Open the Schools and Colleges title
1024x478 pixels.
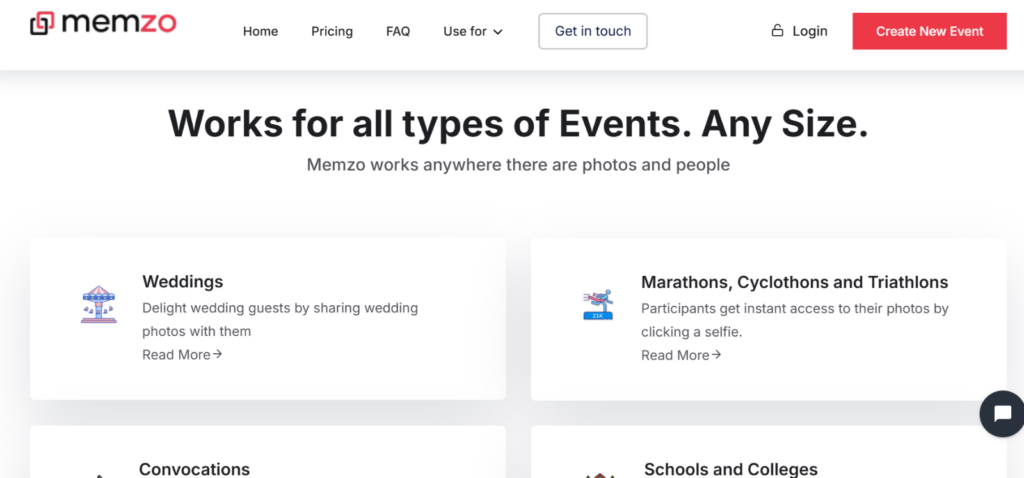(x=730, y=468)
